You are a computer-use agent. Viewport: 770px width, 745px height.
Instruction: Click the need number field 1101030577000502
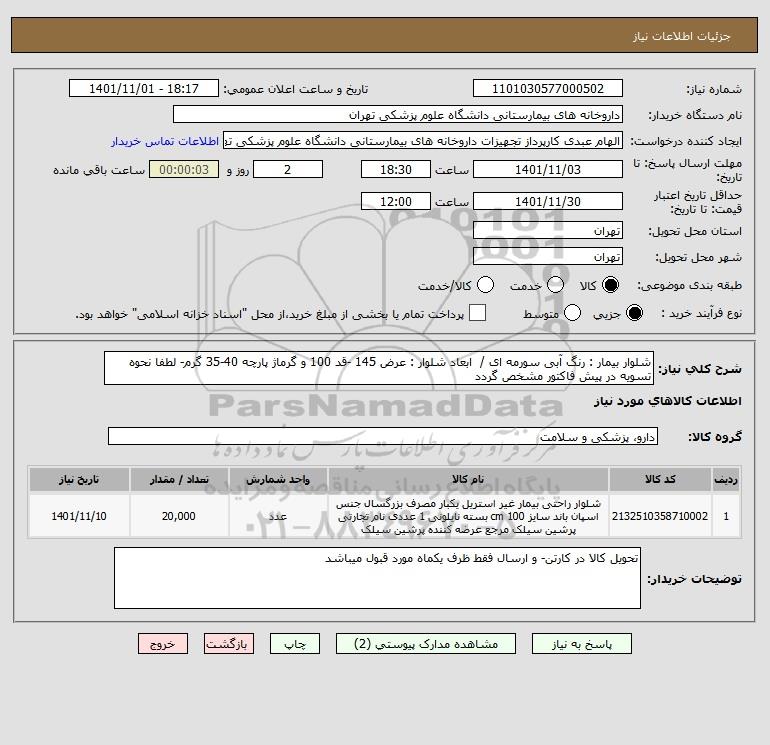tap(548, 88)
